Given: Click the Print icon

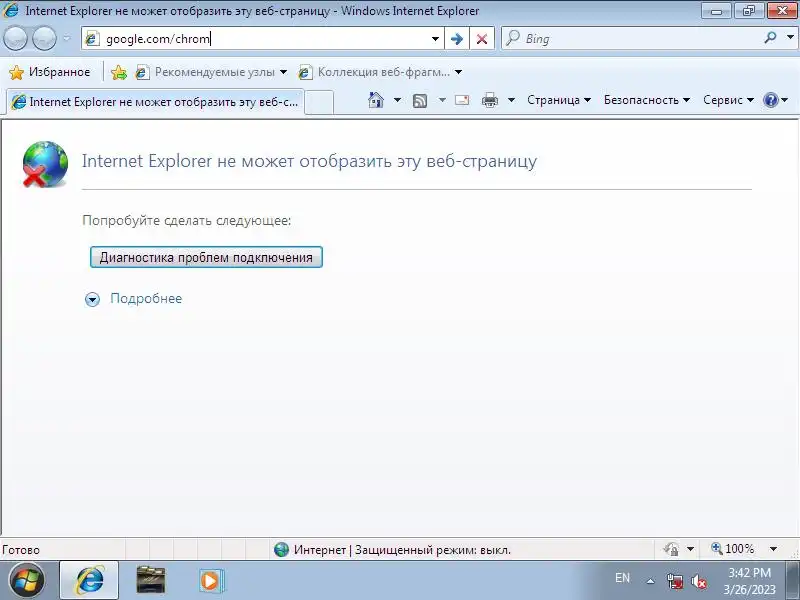Looking at the screenshot, I should click(x=490, y=100).
